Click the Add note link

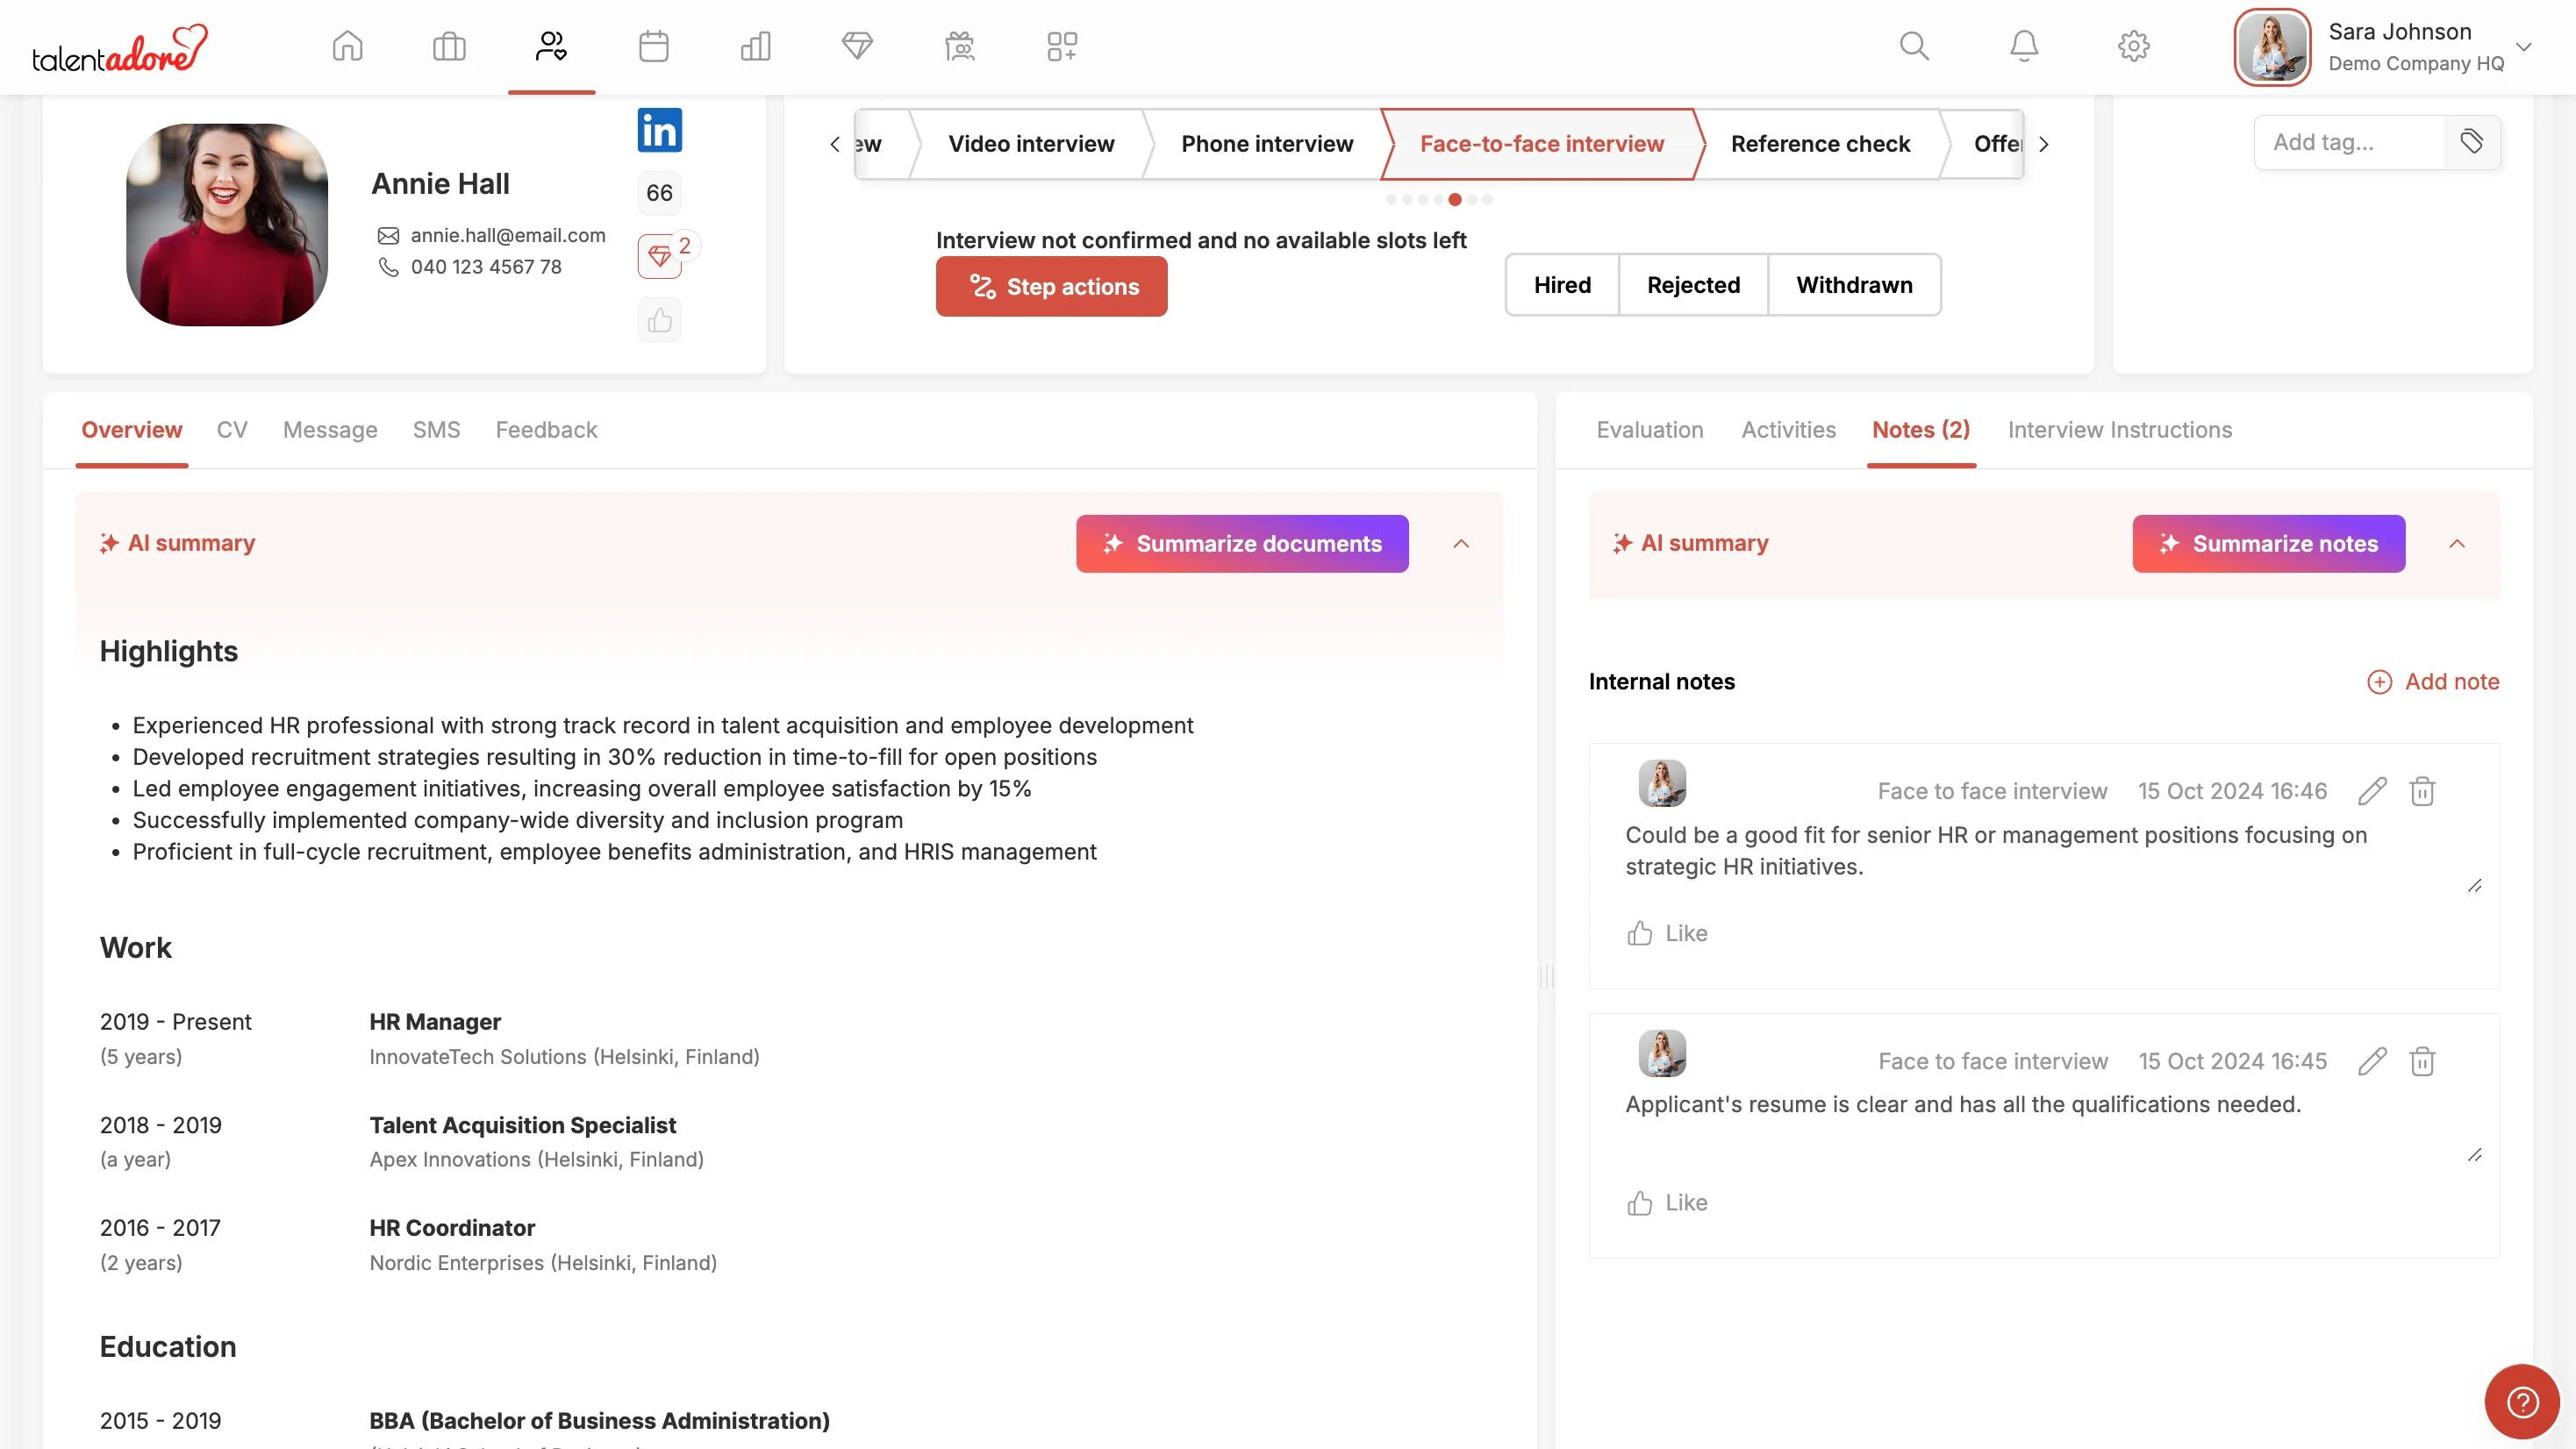(x=2433, y=682)
